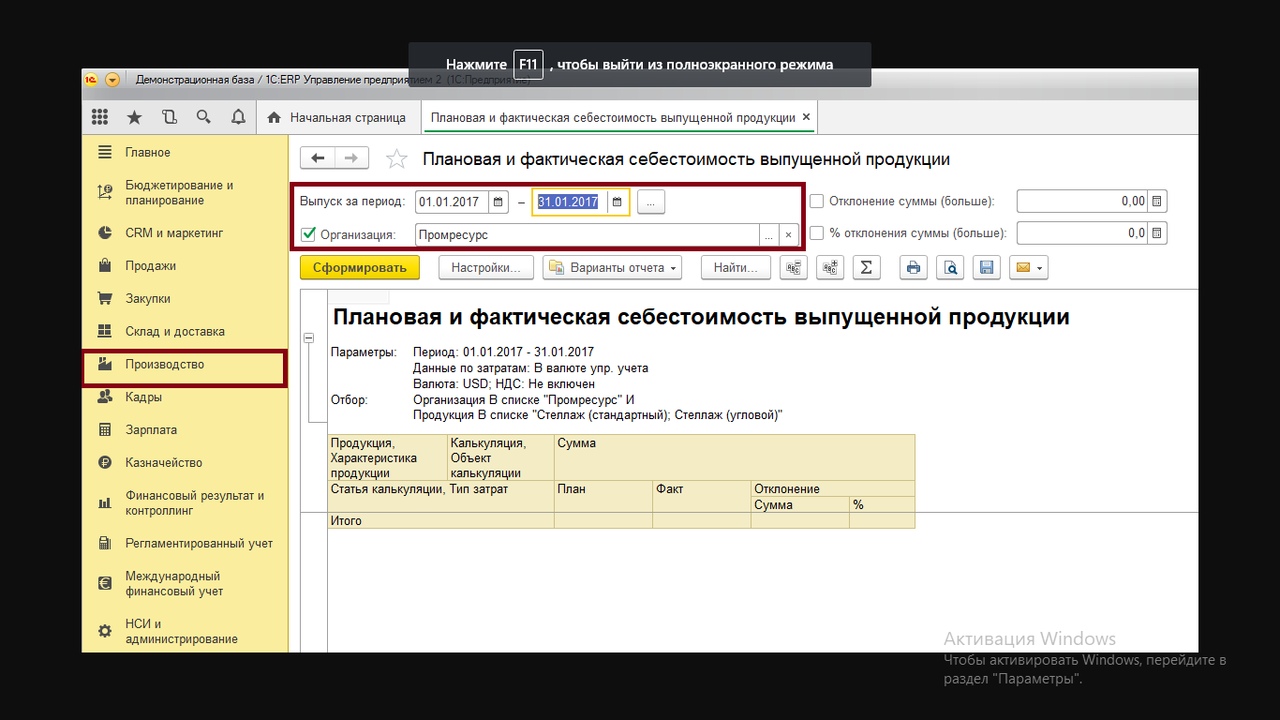Screen dimensions: 1280x720
Task: Uncheck the Организация checkbox
Action: tap(308, 235)
